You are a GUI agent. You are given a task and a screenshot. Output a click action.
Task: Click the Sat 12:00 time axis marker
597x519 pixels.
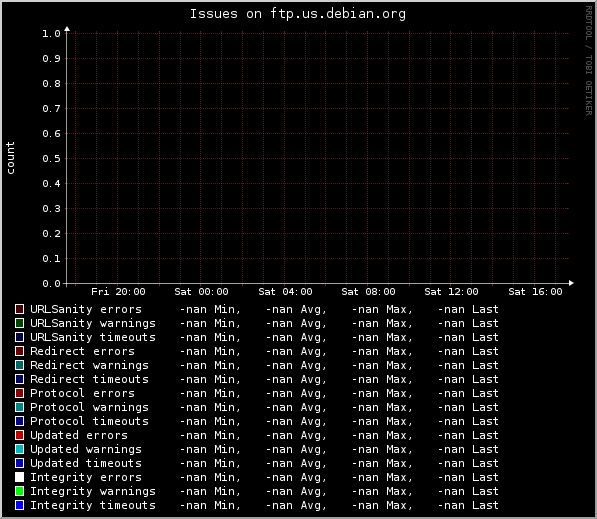451,292
